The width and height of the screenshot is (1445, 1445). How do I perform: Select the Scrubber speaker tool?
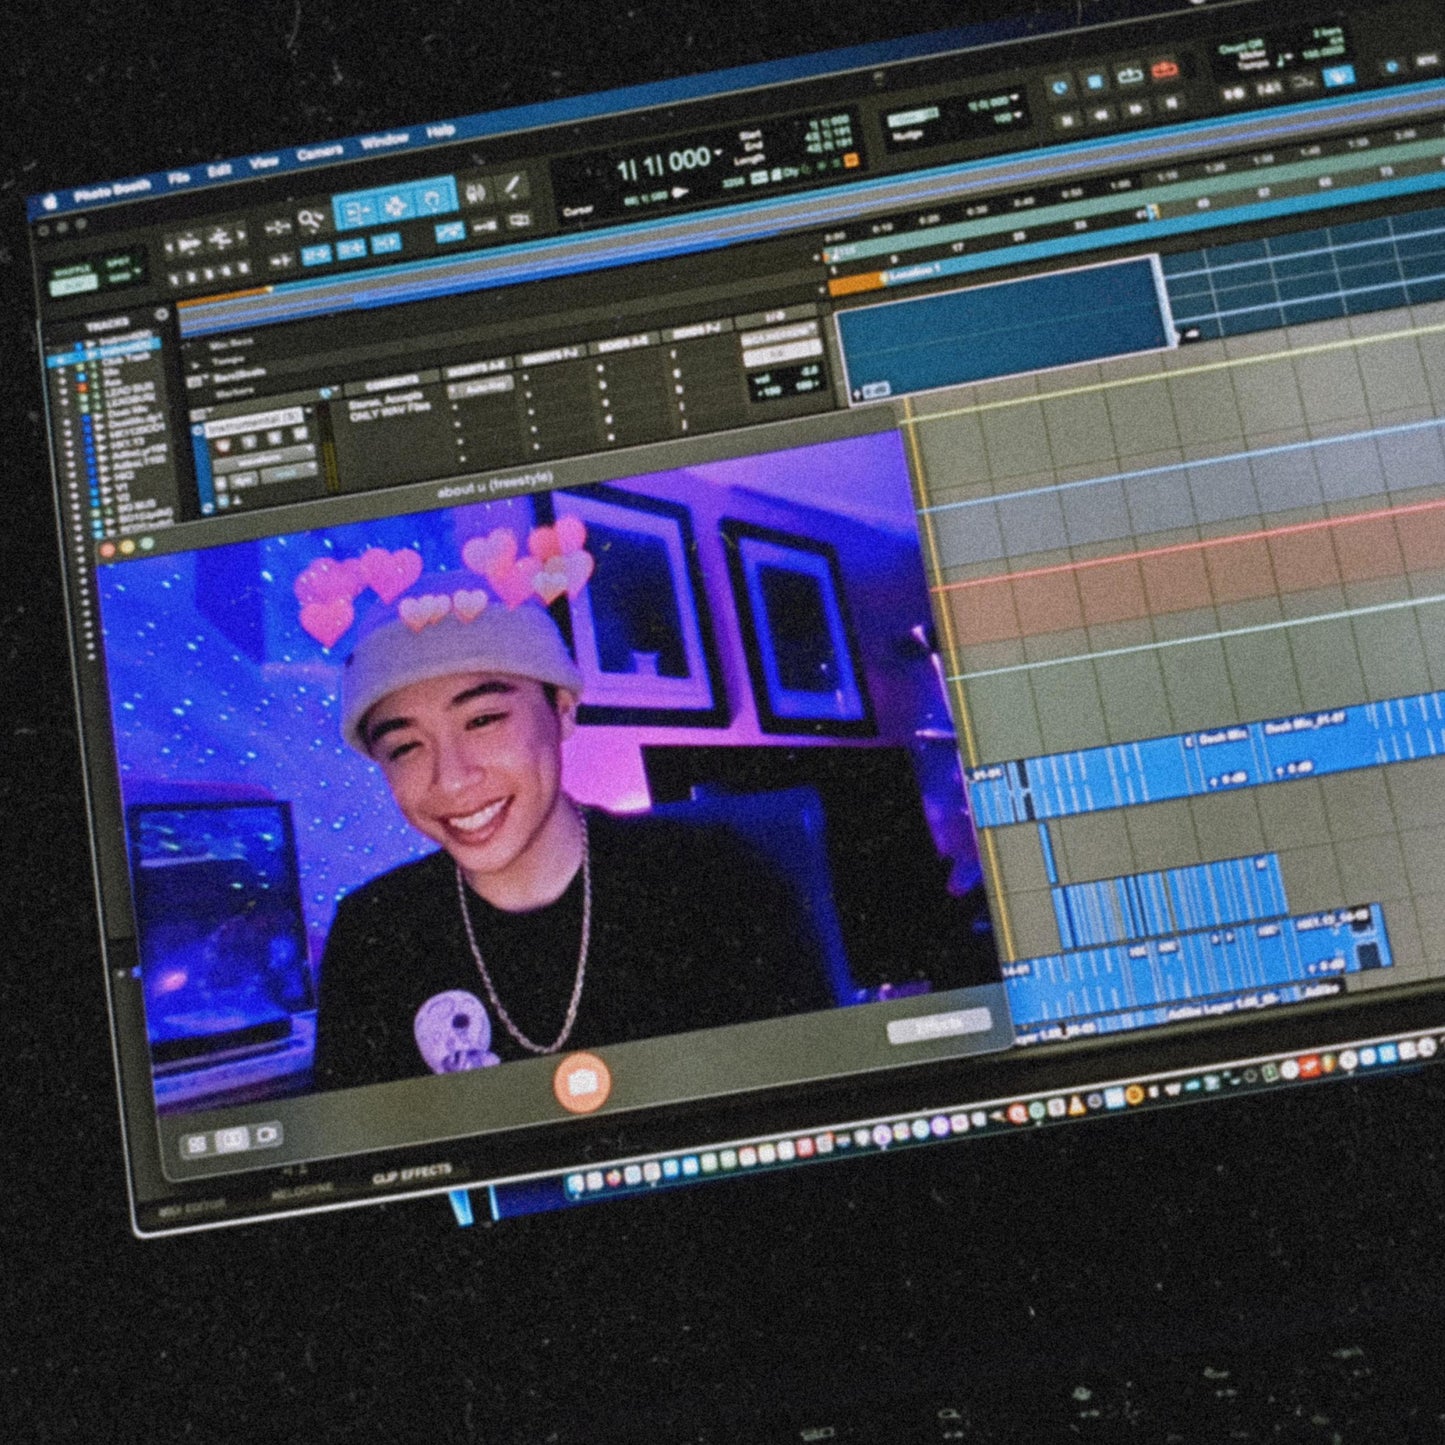pyautogui.click(x=476, y=192)
